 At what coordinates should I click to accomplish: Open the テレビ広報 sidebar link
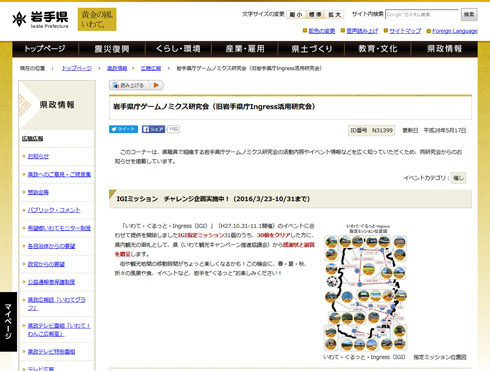(x=41, y=368)
